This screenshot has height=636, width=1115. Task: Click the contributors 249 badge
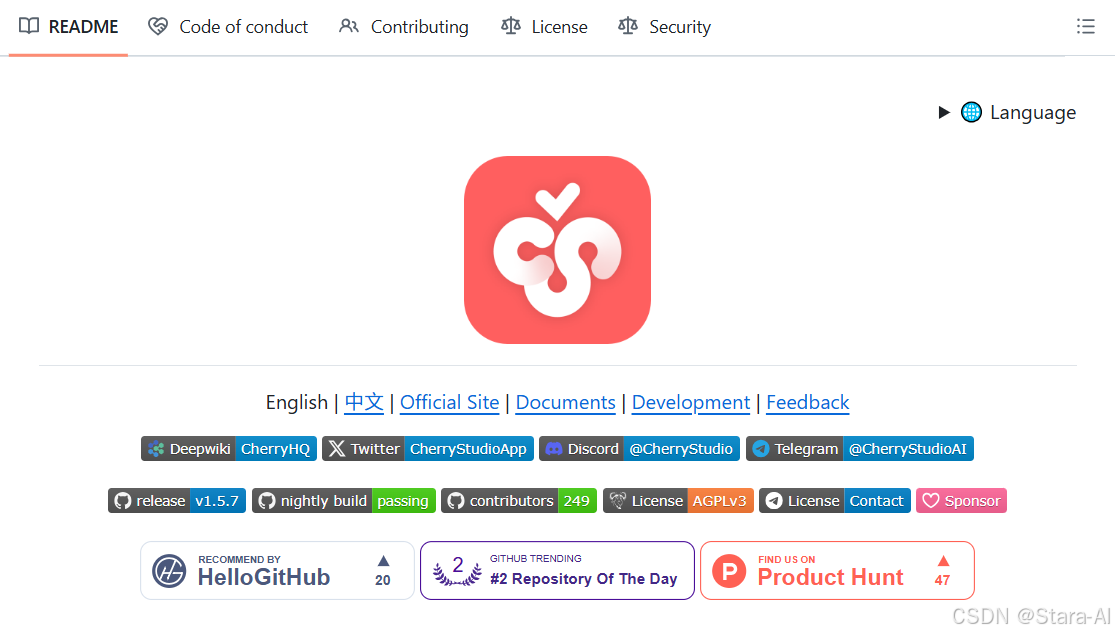(519, 501)
